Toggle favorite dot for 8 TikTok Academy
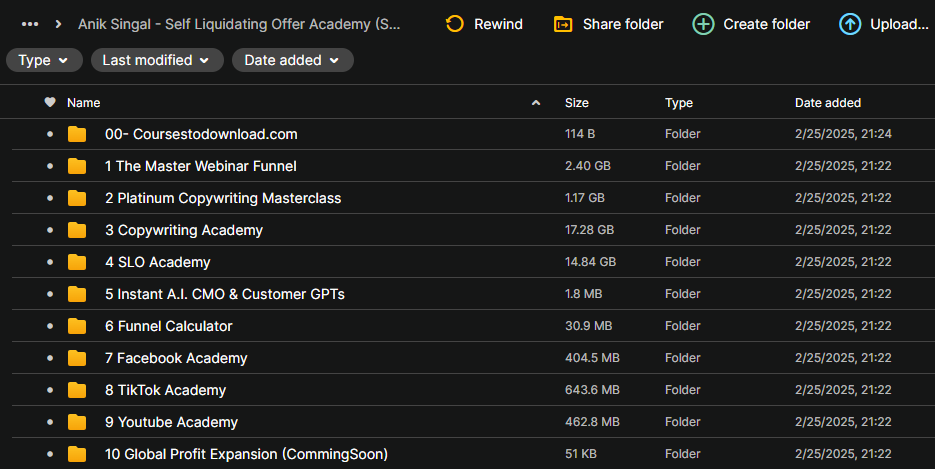The image size is (935, 469). (x=50, y=390)
